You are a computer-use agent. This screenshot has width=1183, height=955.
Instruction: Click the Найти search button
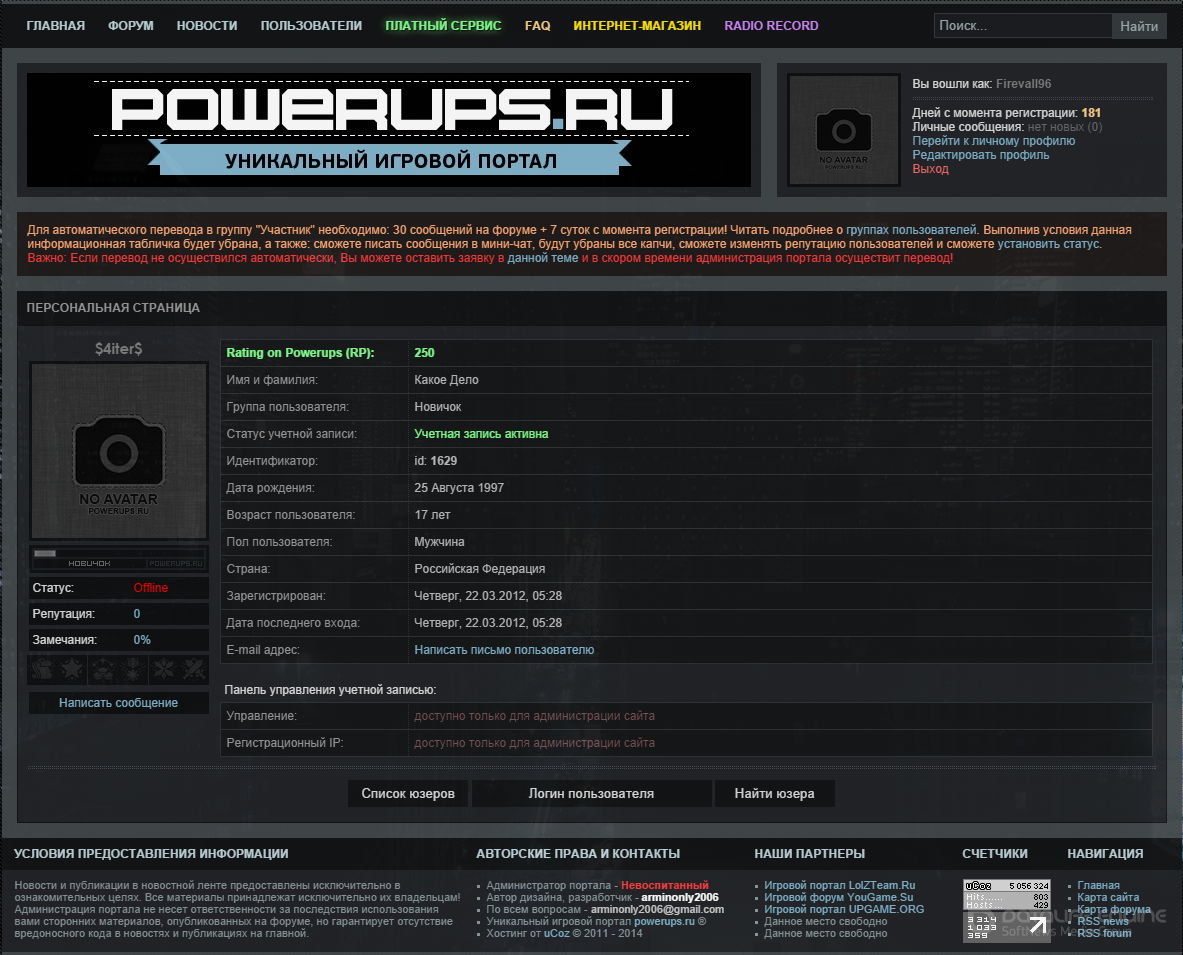(1138, 26)
